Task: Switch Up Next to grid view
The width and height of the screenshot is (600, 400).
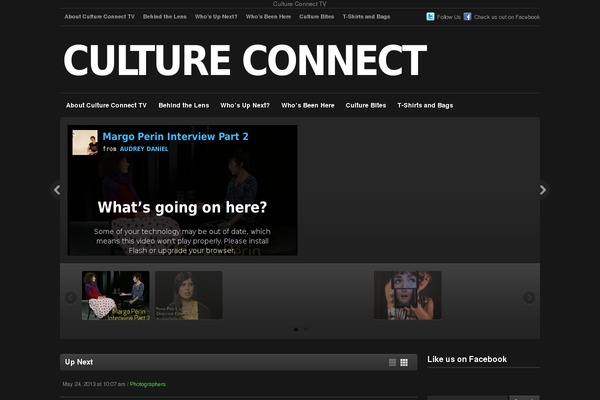Action: coord(404,362)
